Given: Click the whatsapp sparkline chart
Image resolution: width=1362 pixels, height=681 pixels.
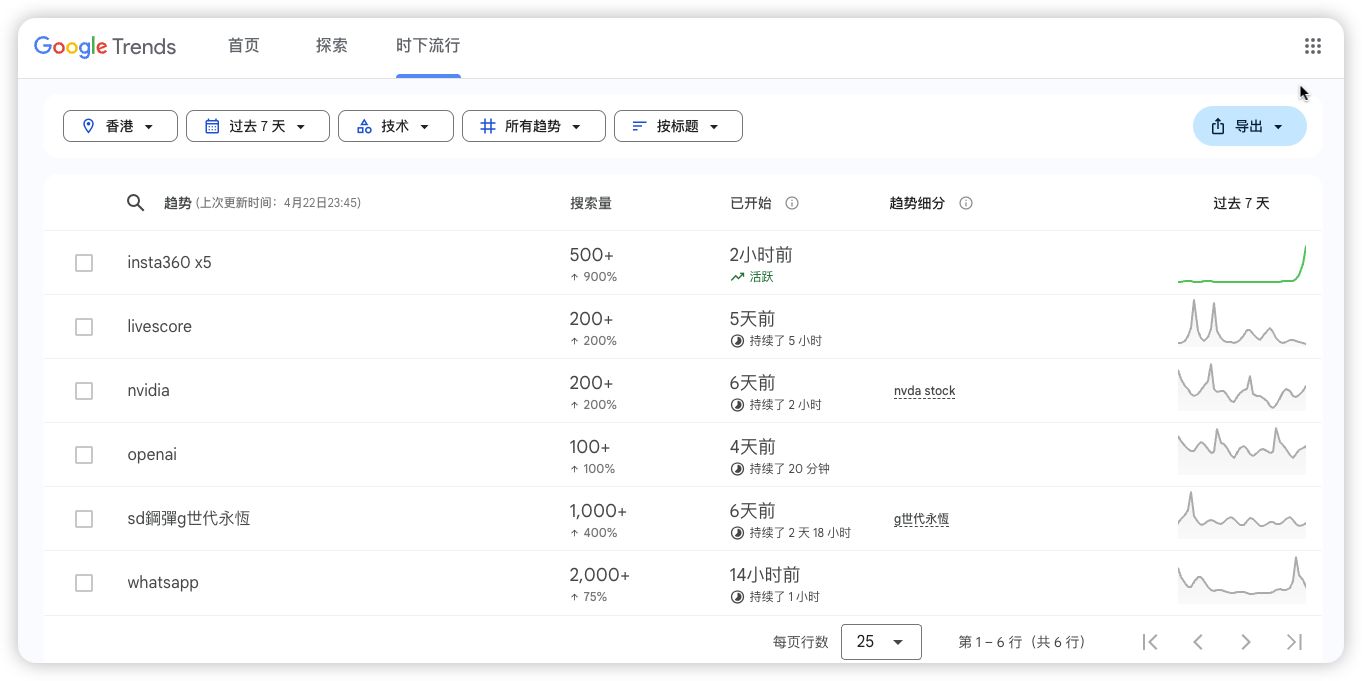Looking at the screenshot, I should point(1242,579).
